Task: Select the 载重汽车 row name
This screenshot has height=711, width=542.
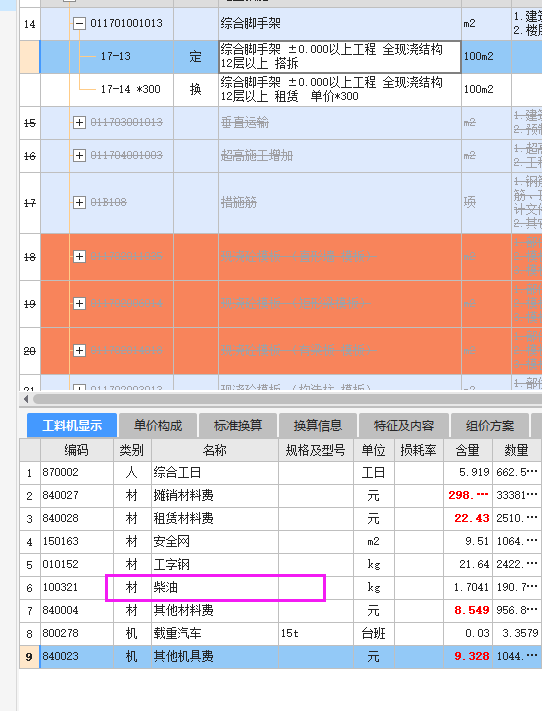Action: [177, 633]
